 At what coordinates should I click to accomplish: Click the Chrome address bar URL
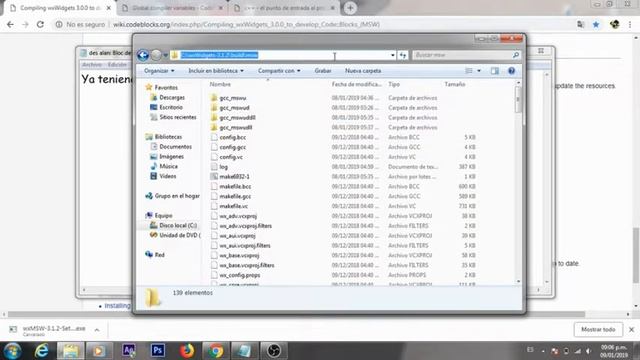coord(247,24)
